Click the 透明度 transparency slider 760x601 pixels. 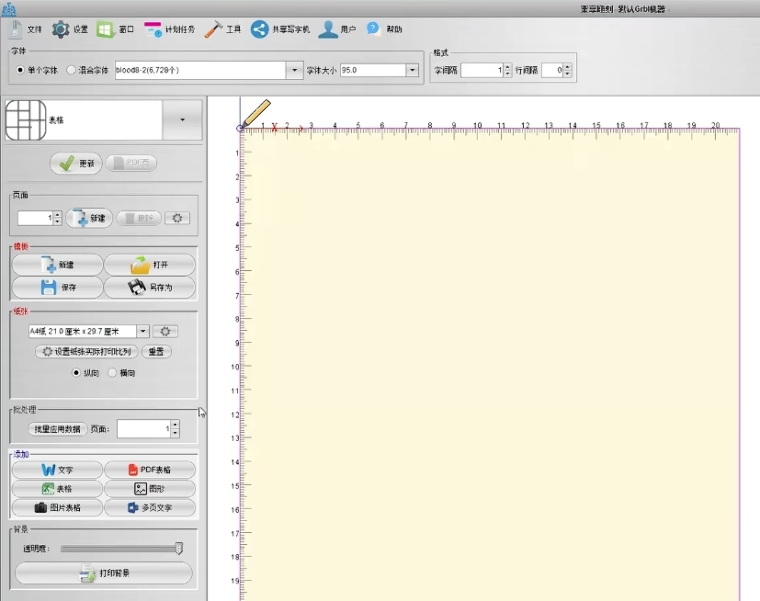120,548
